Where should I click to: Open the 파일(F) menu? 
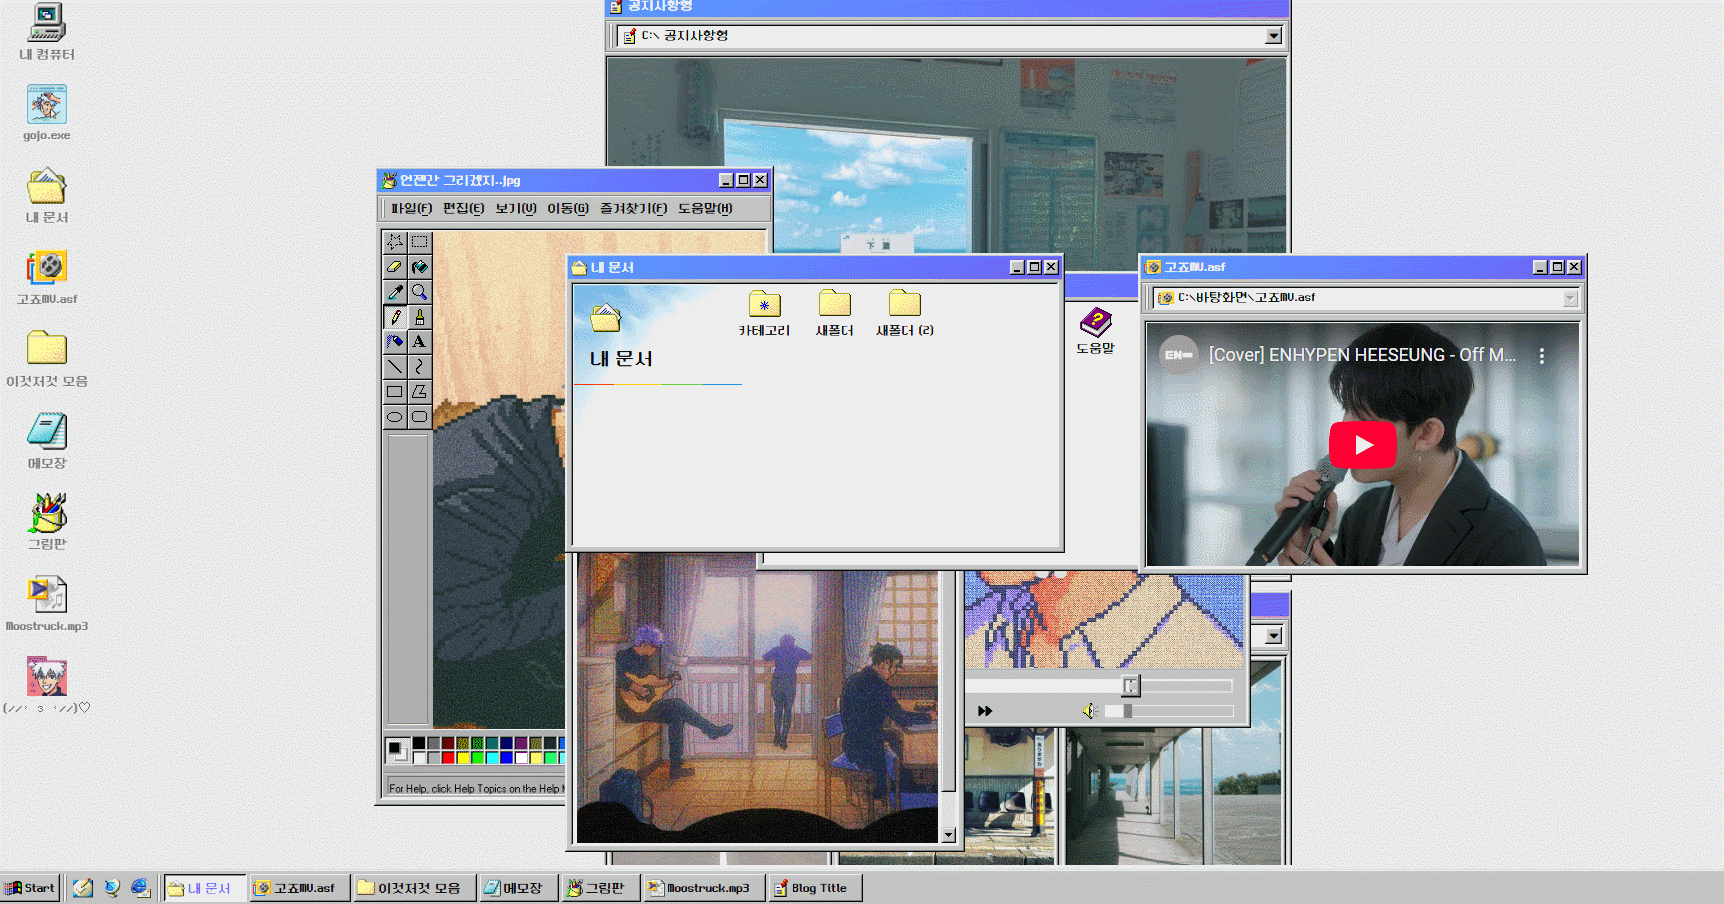pyautogui.click(x=411, y=208)
